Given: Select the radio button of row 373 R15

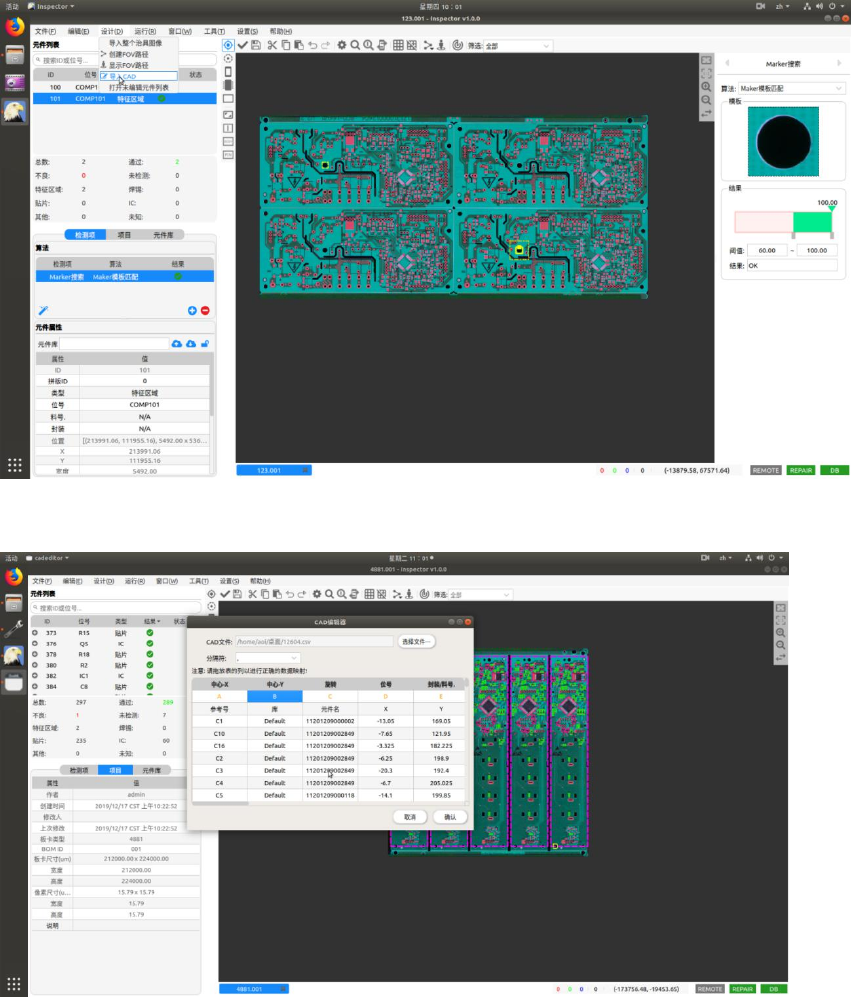Looking at the screenshot, I should (35, 633).
